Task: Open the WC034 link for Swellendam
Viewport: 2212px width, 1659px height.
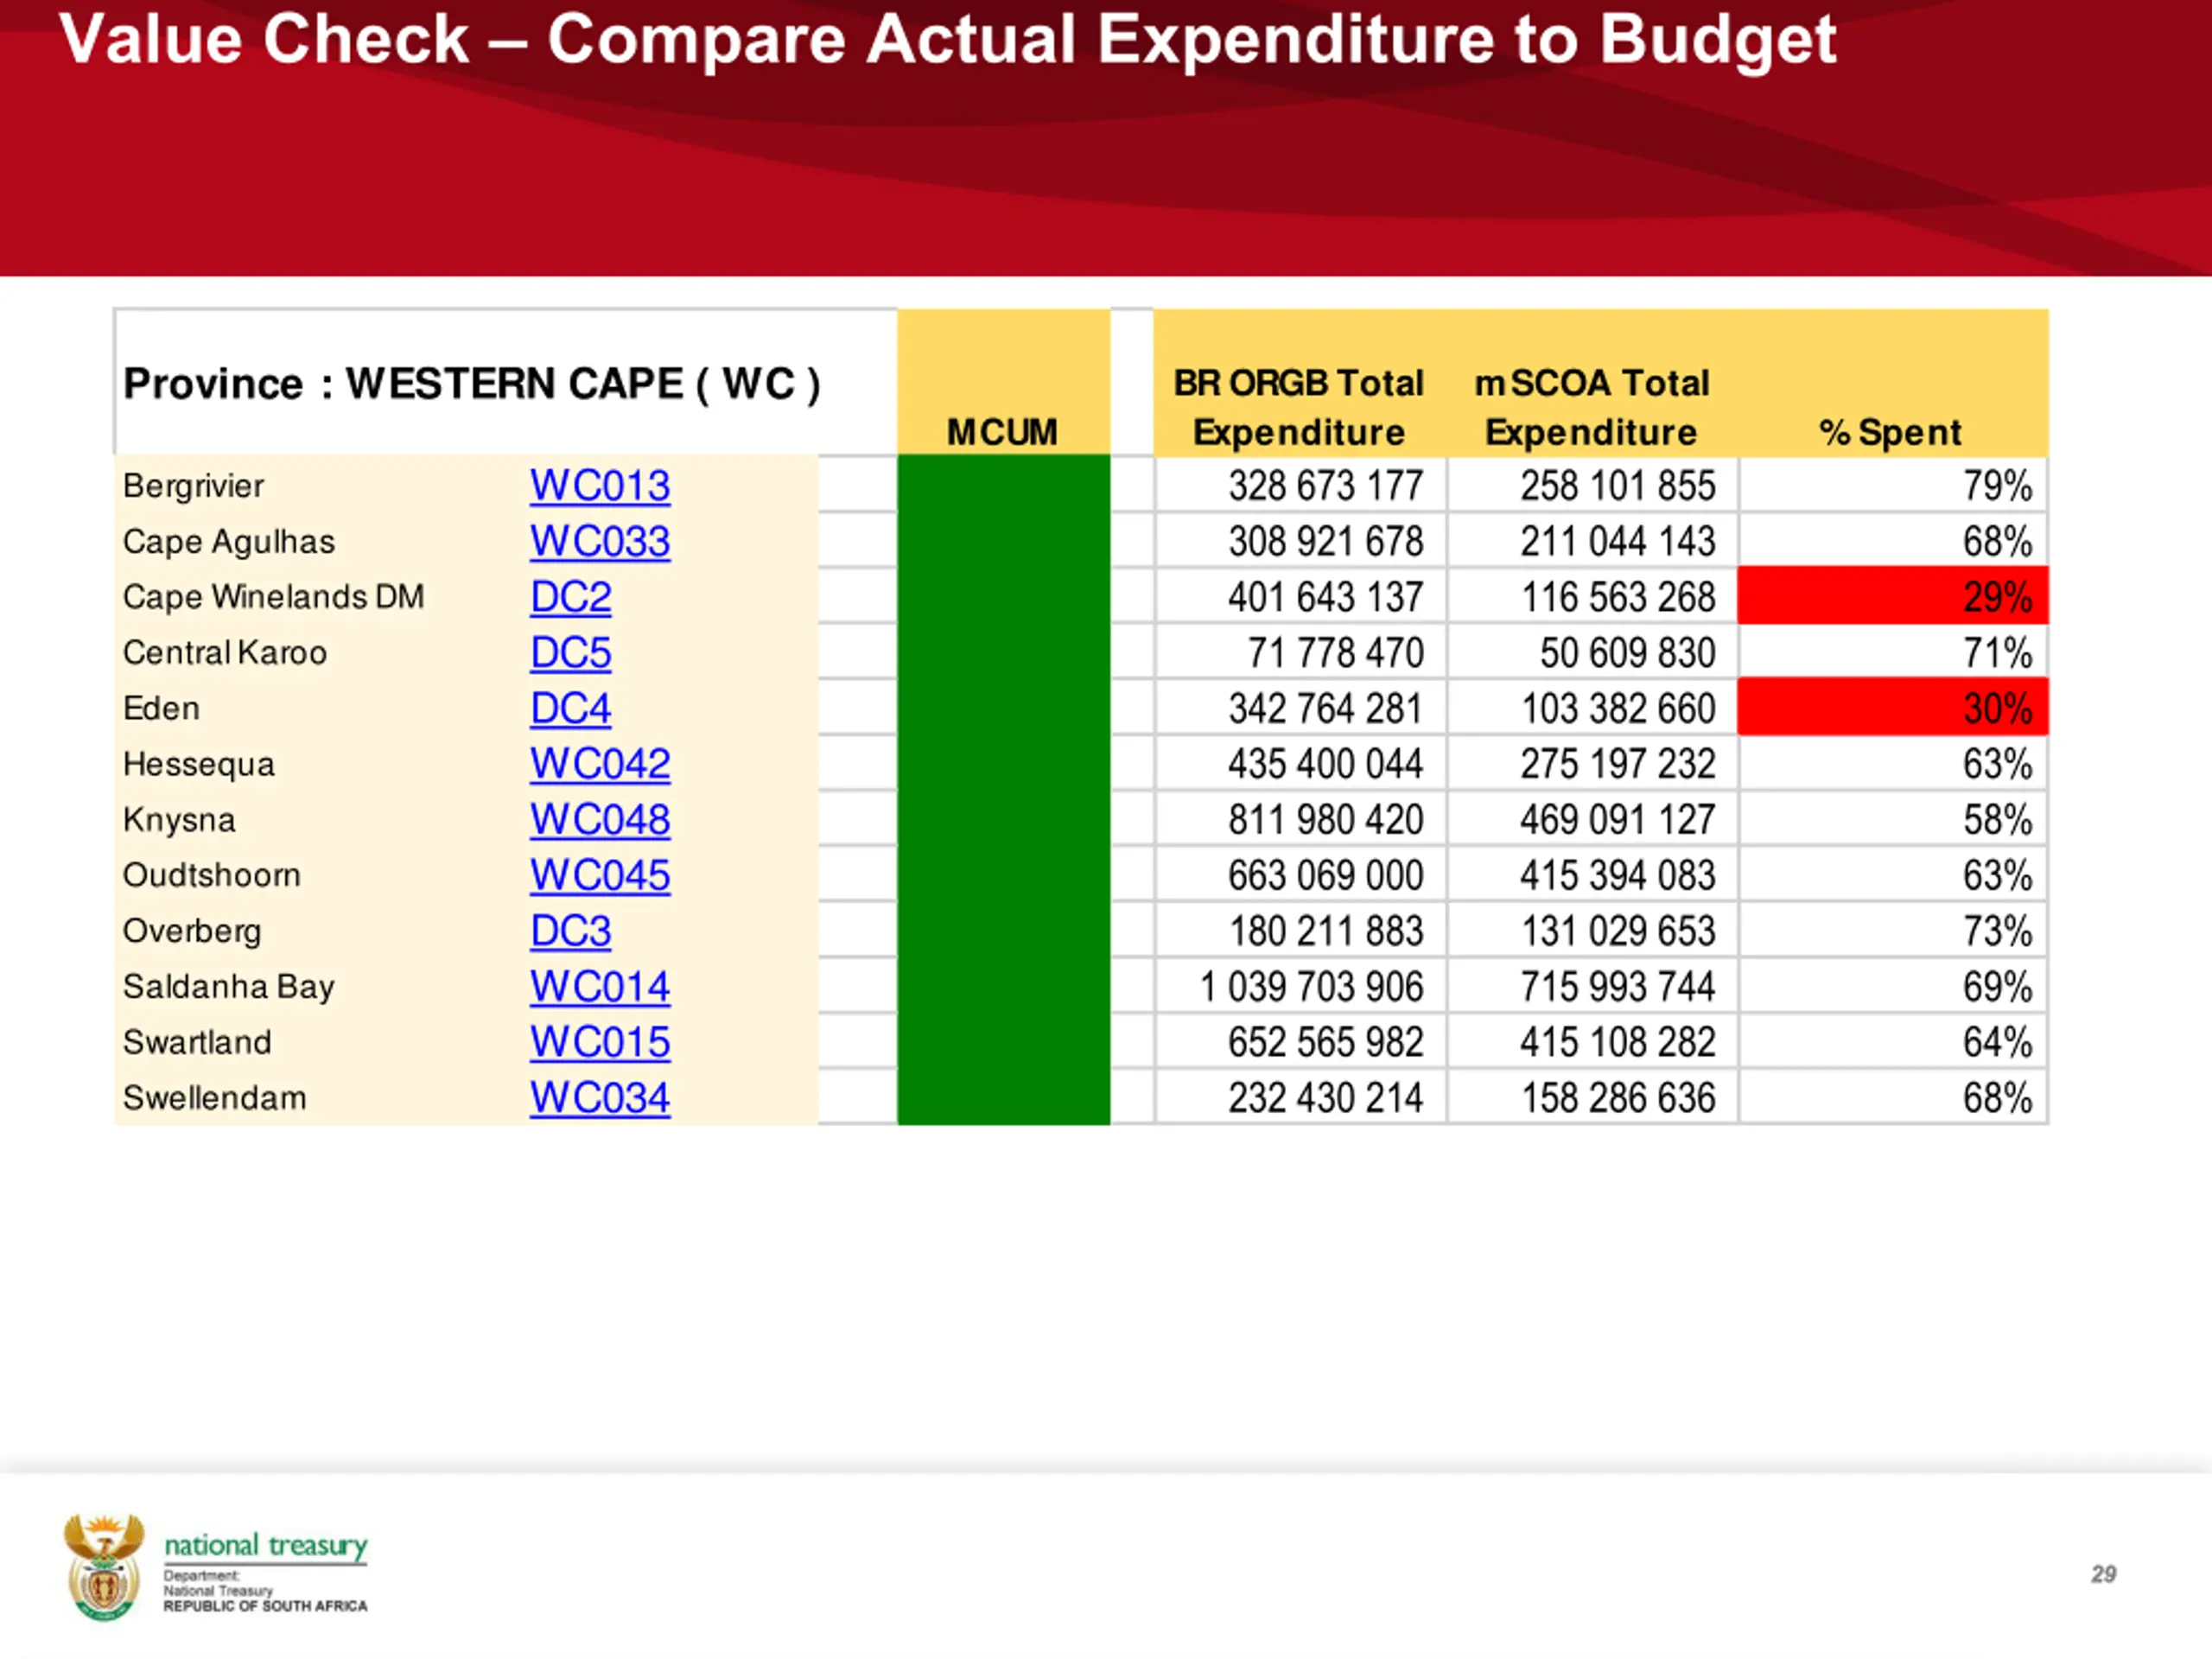Action: (600, 1098)
